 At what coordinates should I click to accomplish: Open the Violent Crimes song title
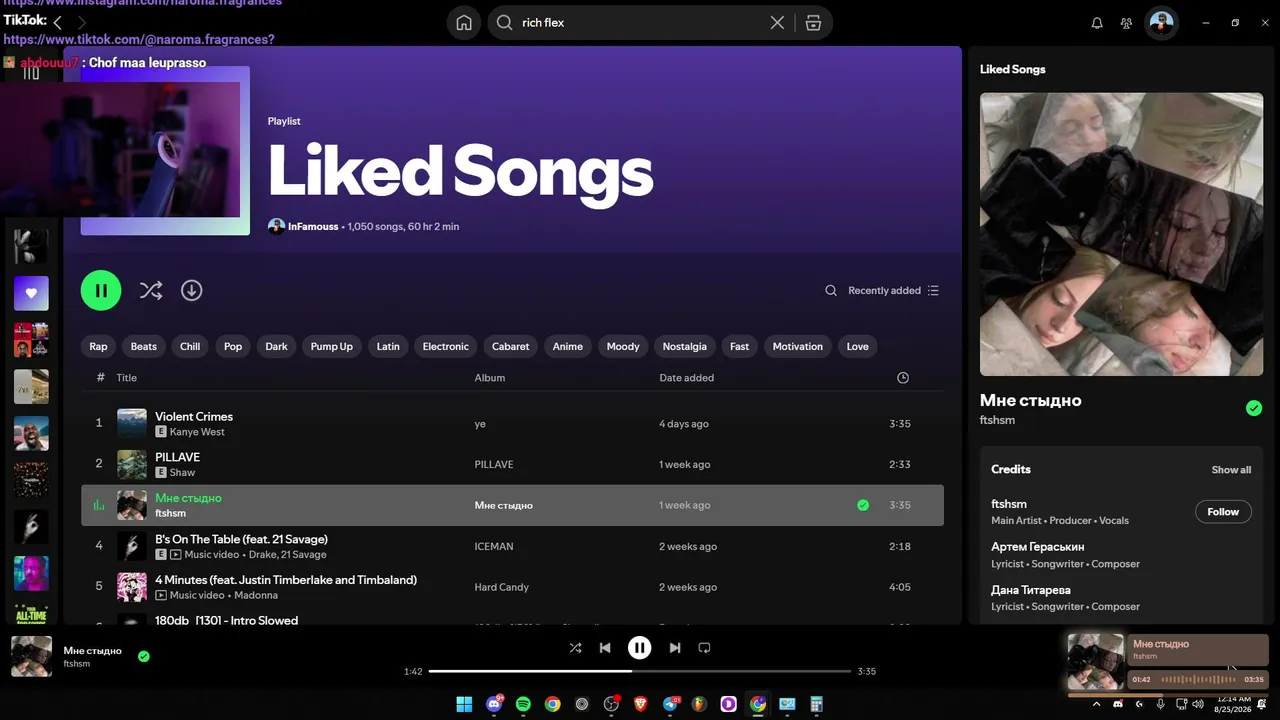click(x=194, y=417)
